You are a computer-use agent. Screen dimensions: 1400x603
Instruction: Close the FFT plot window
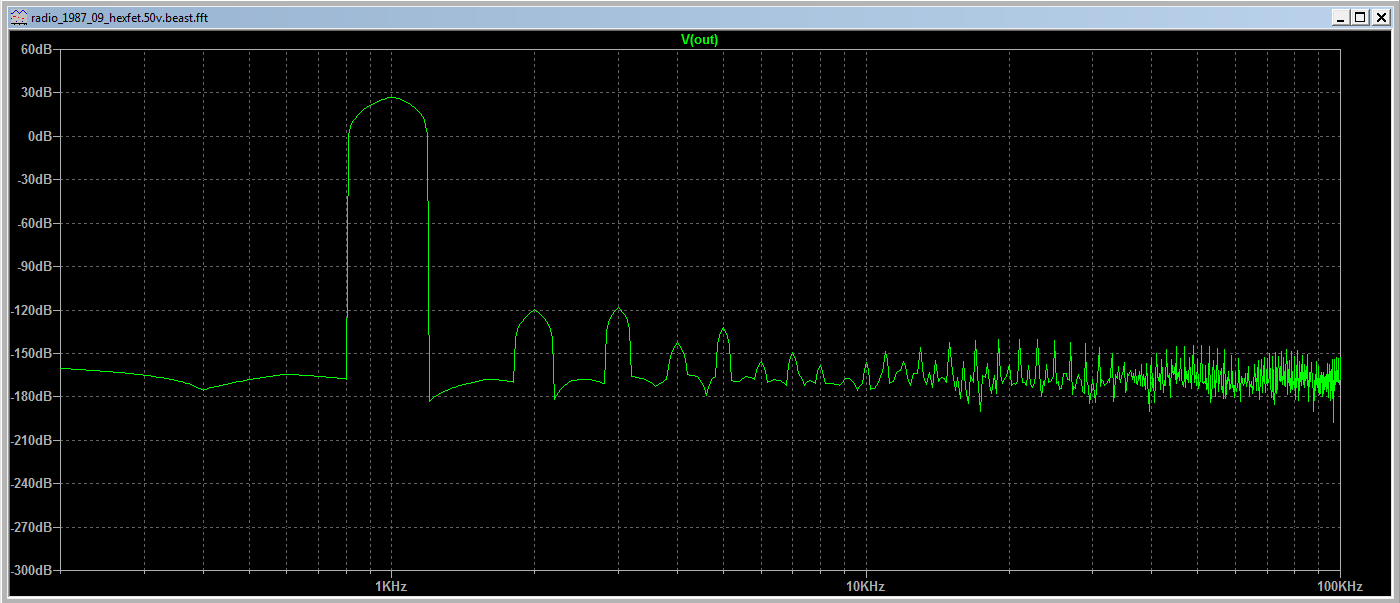coord(1379,17)
